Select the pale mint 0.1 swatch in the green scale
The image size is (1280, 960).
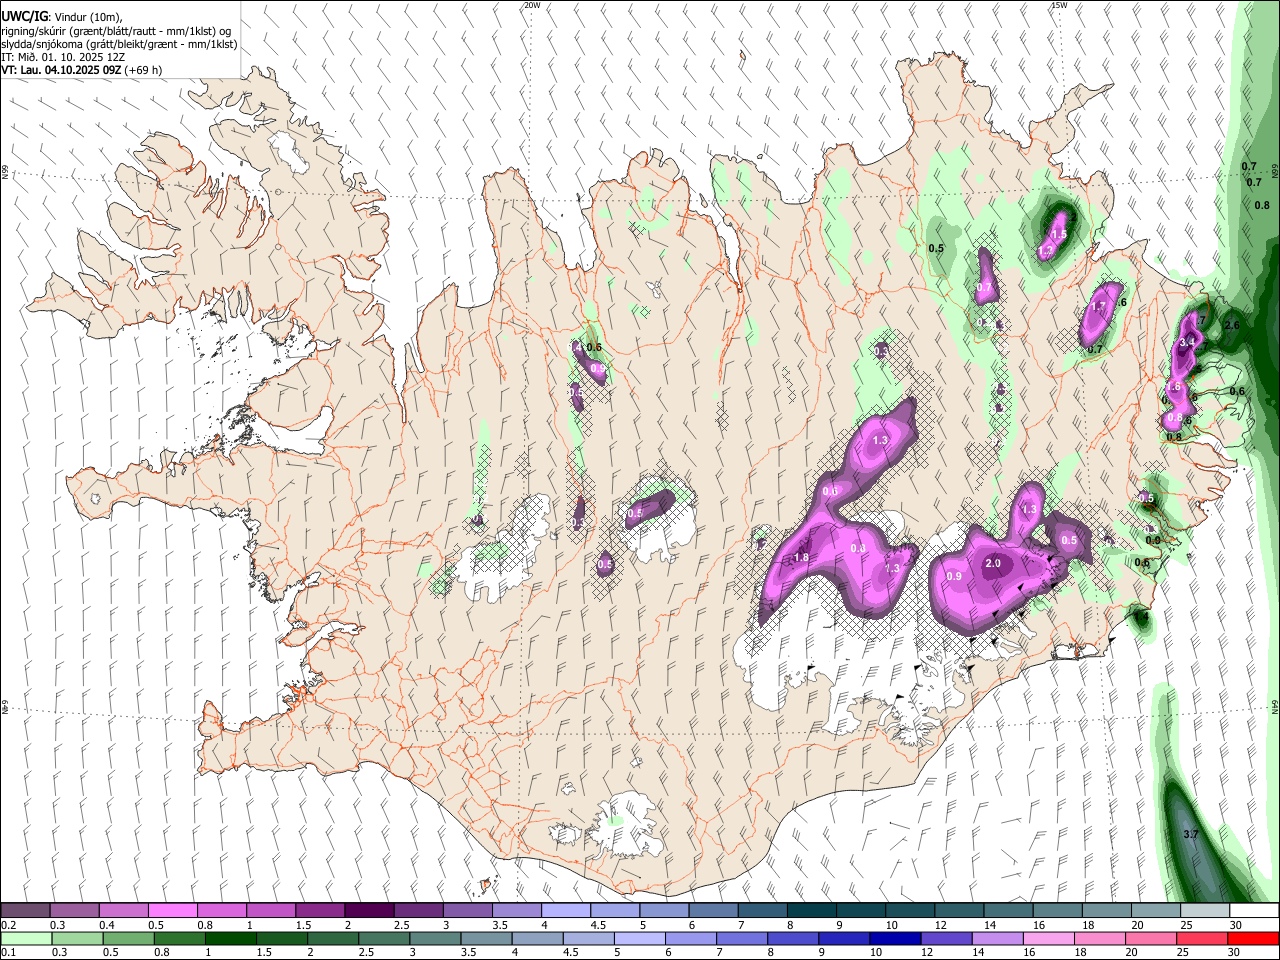coord(25,938)
